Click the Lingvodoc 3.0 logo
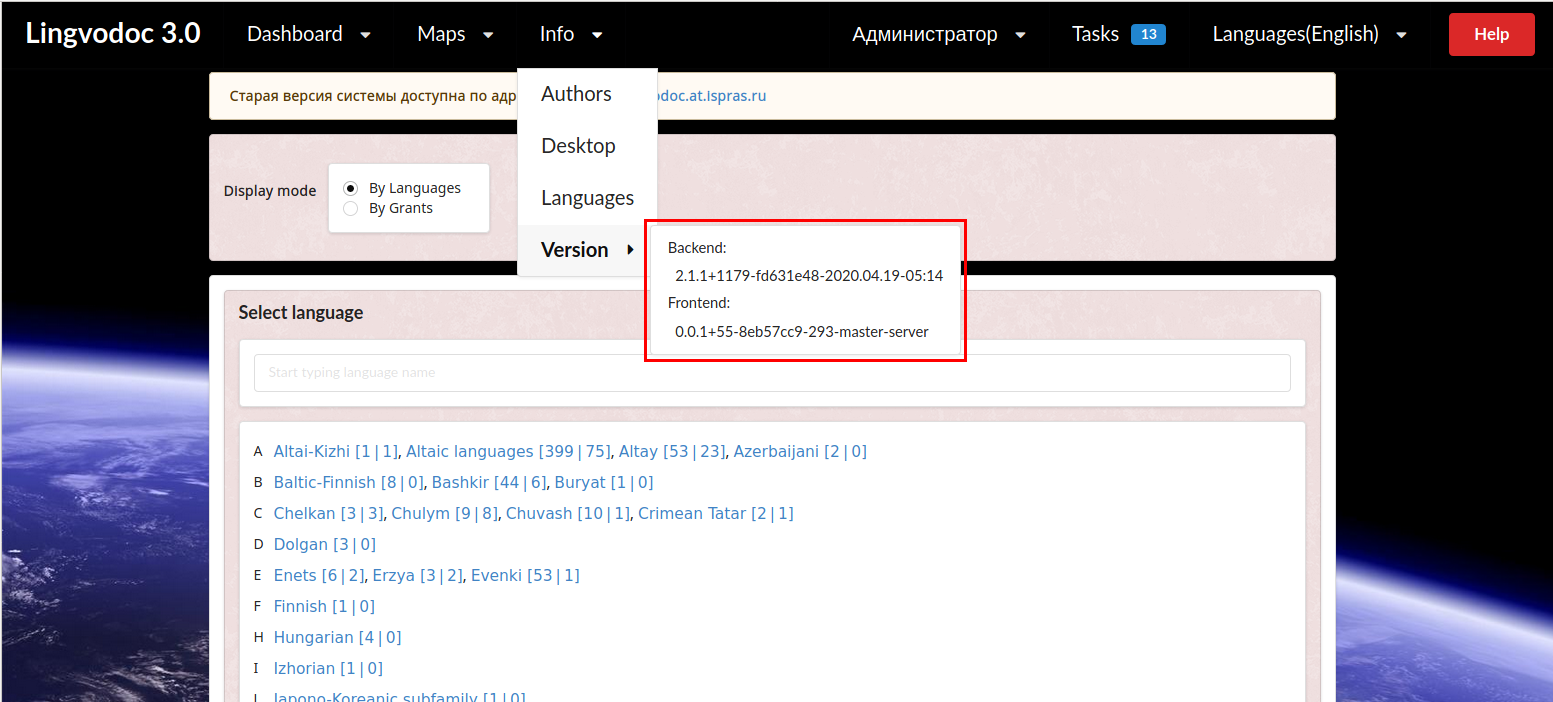Image resolution: width=1553 pixels, height=702 pixels. (113, 32)
